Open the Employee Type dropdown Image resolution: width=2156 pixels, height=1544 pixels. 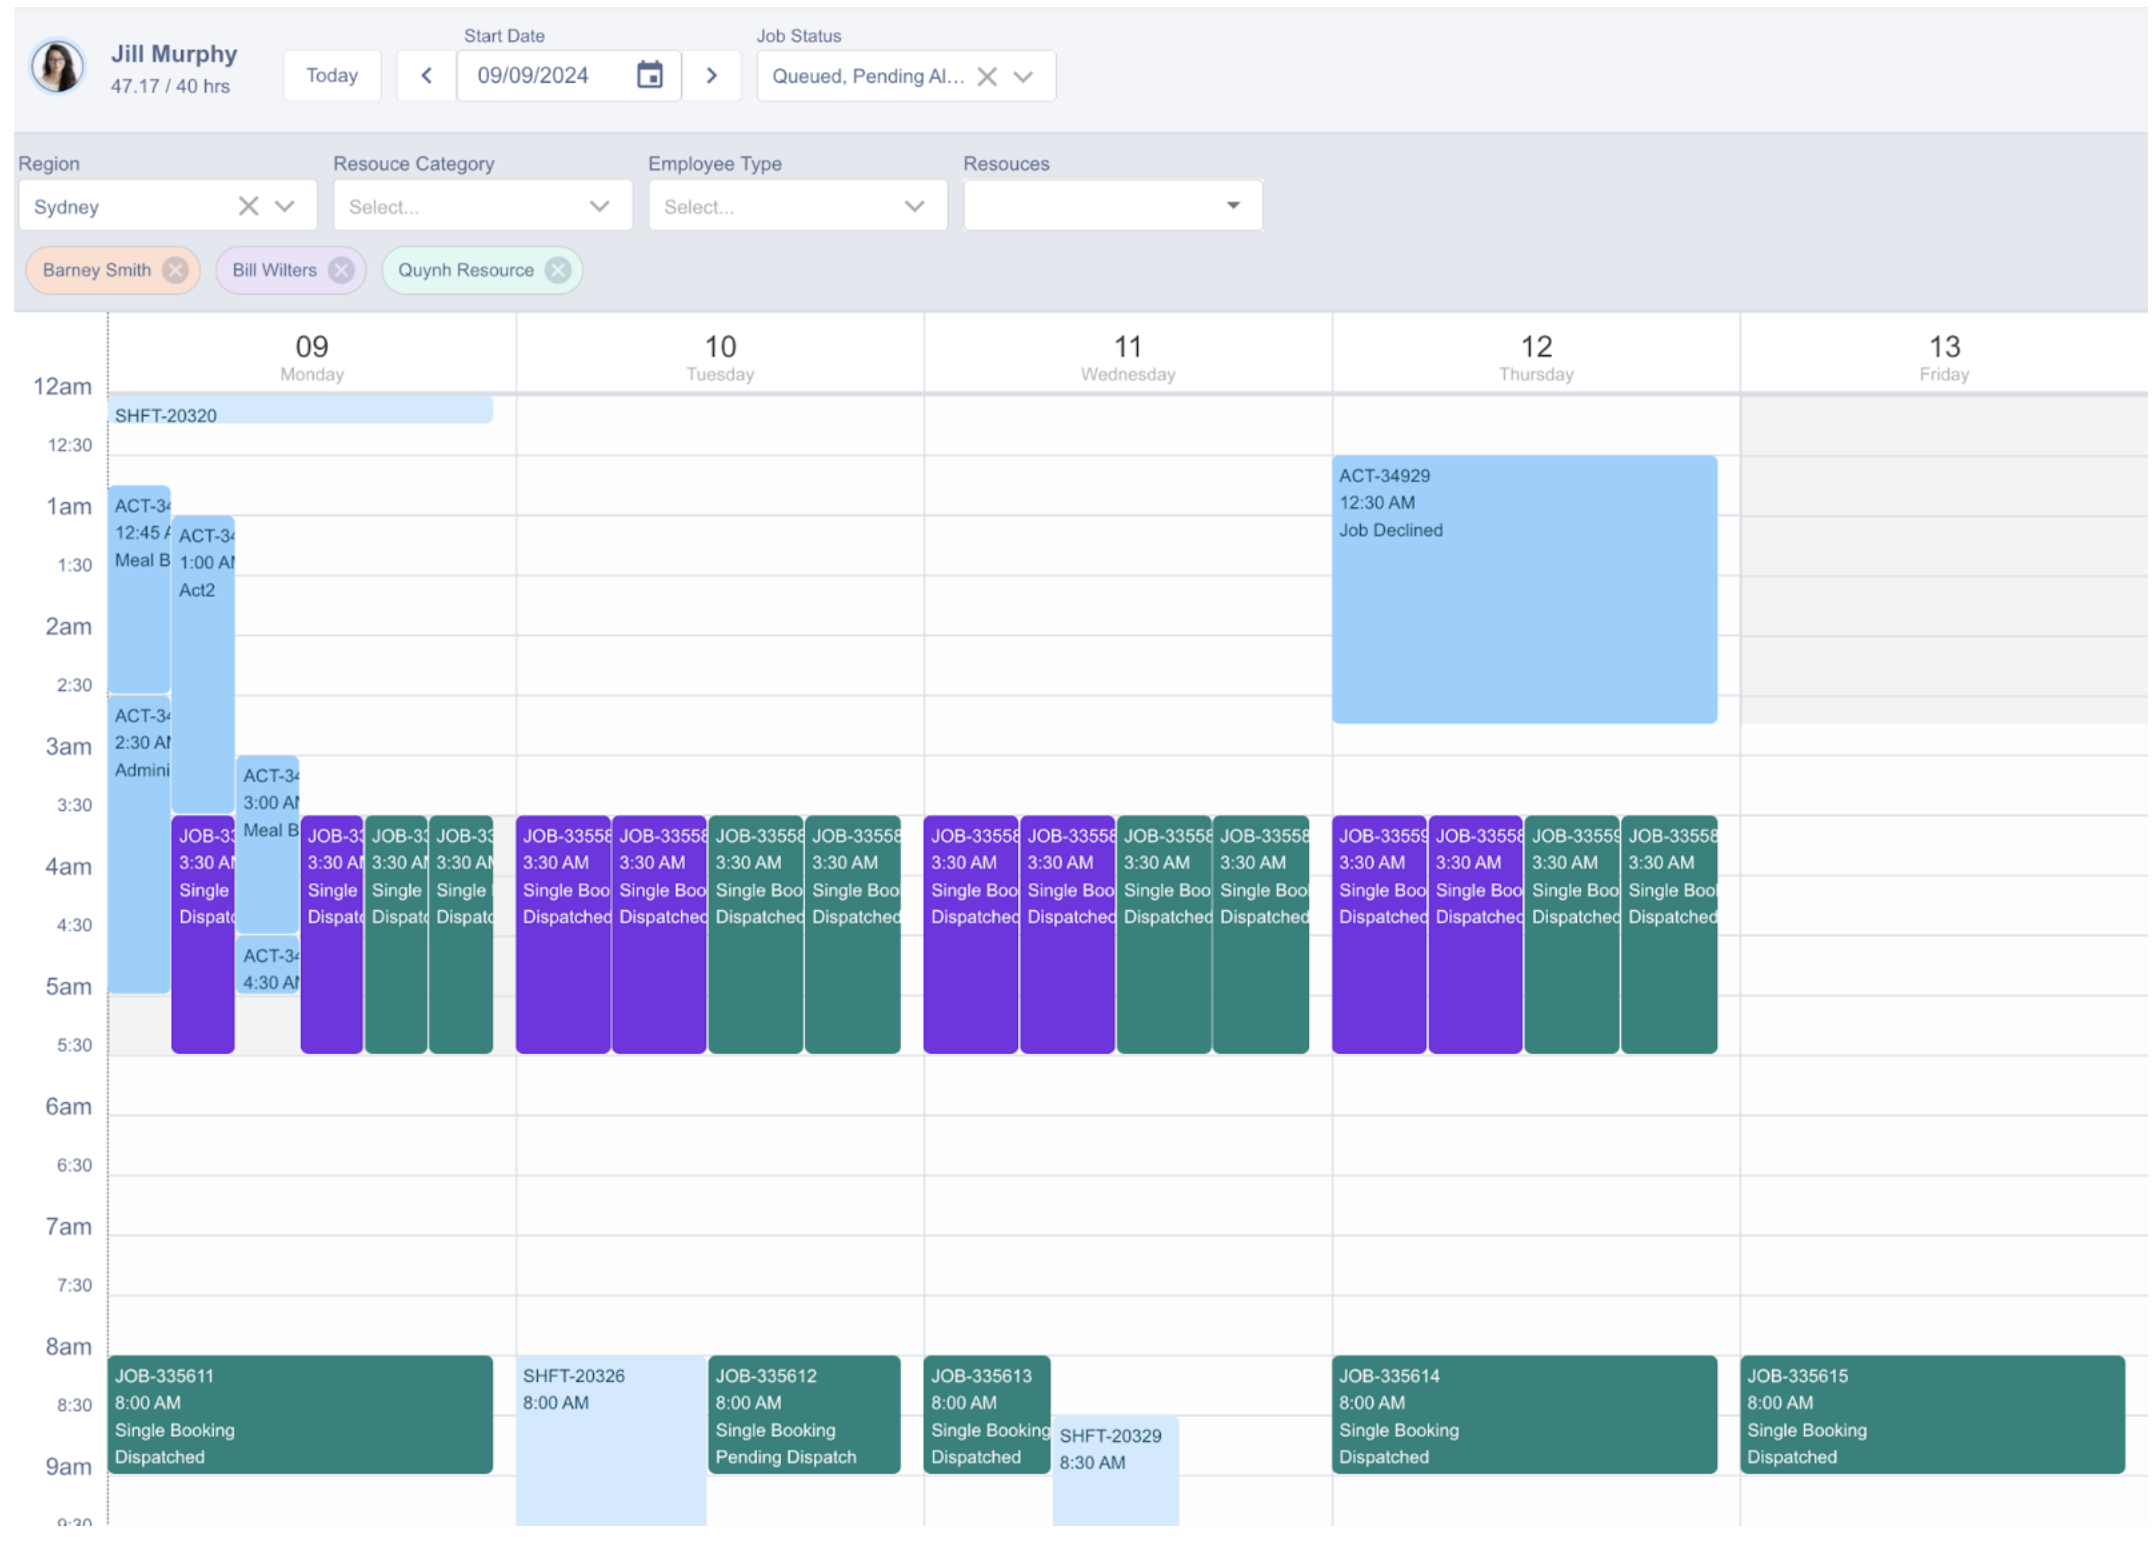click(x=797, y=206)
